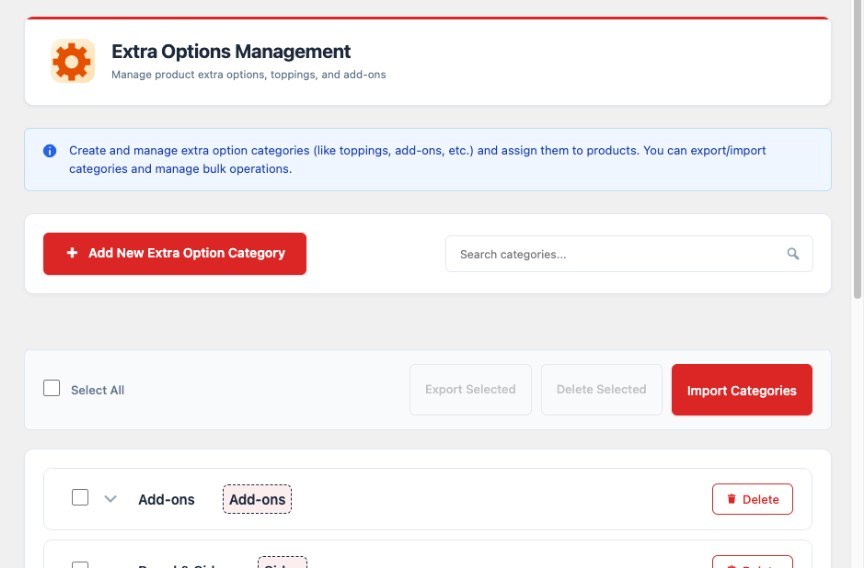Delete the Add-ons category
The width and height of the screenshot is (864, 568).
tap(752, 499)
